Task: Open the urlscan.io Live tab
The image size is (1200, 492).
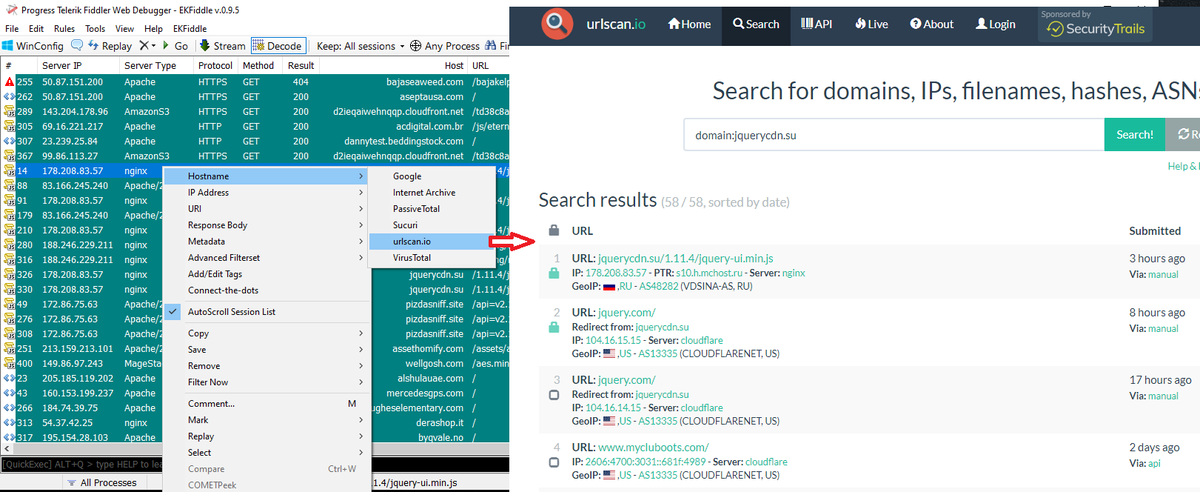Action: click(x=870, y=24)
